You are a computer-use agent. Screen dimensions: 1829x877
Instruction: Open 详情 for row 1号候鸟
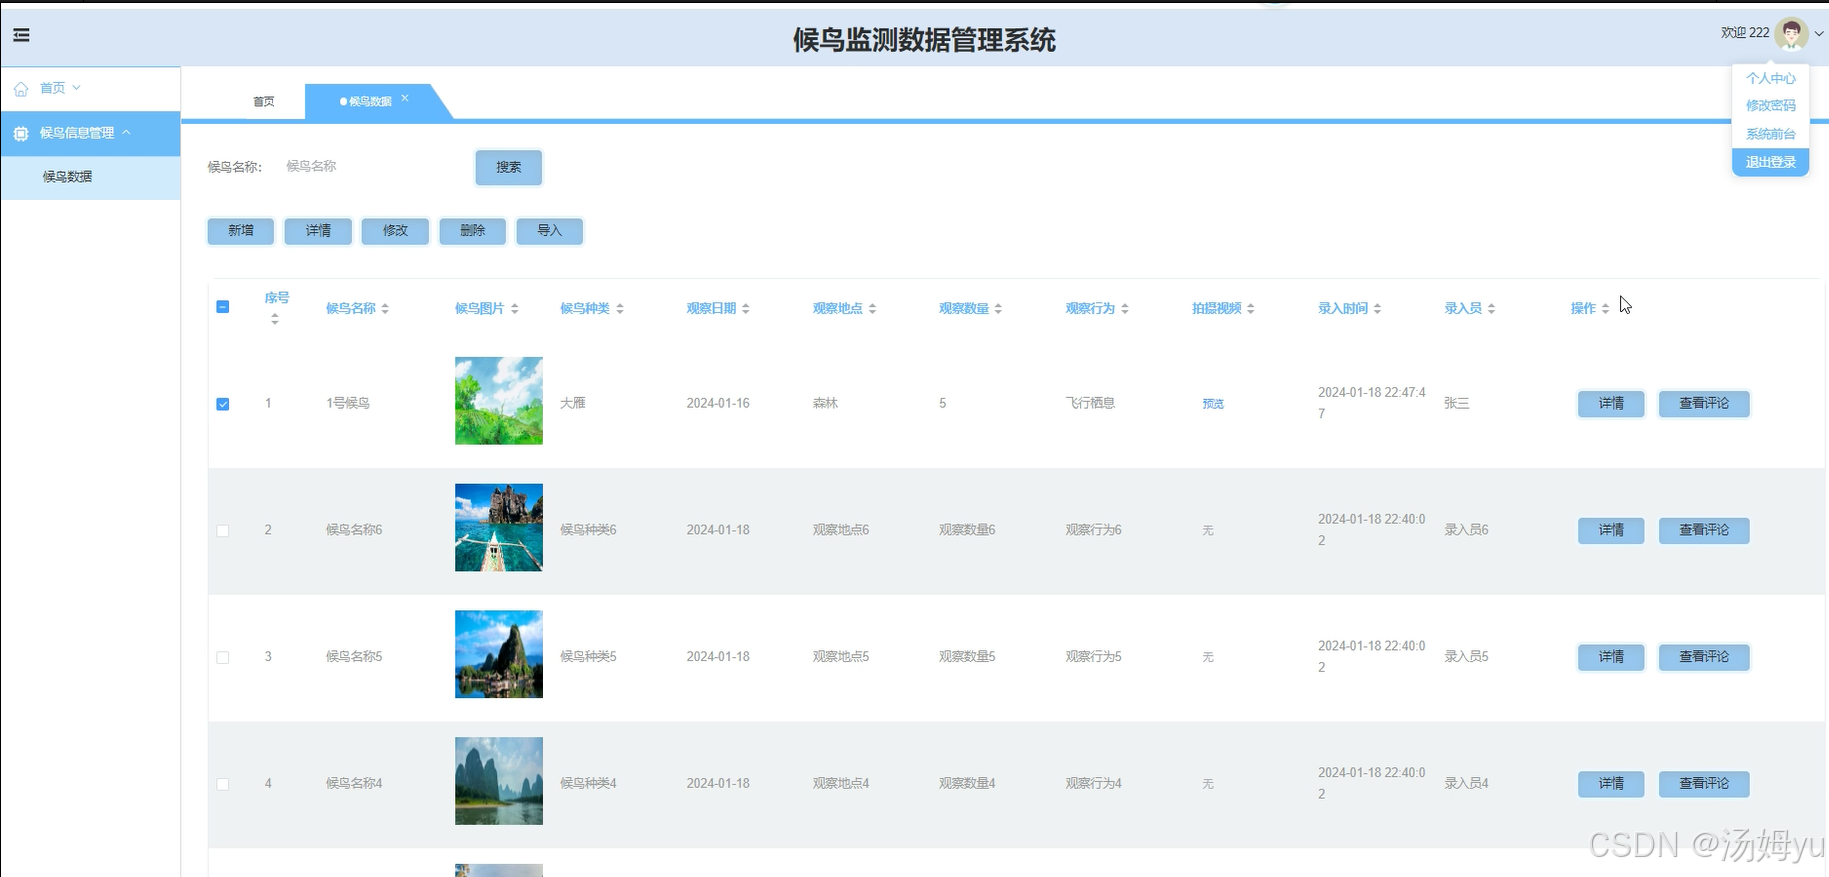click(x=1611, y=403)
